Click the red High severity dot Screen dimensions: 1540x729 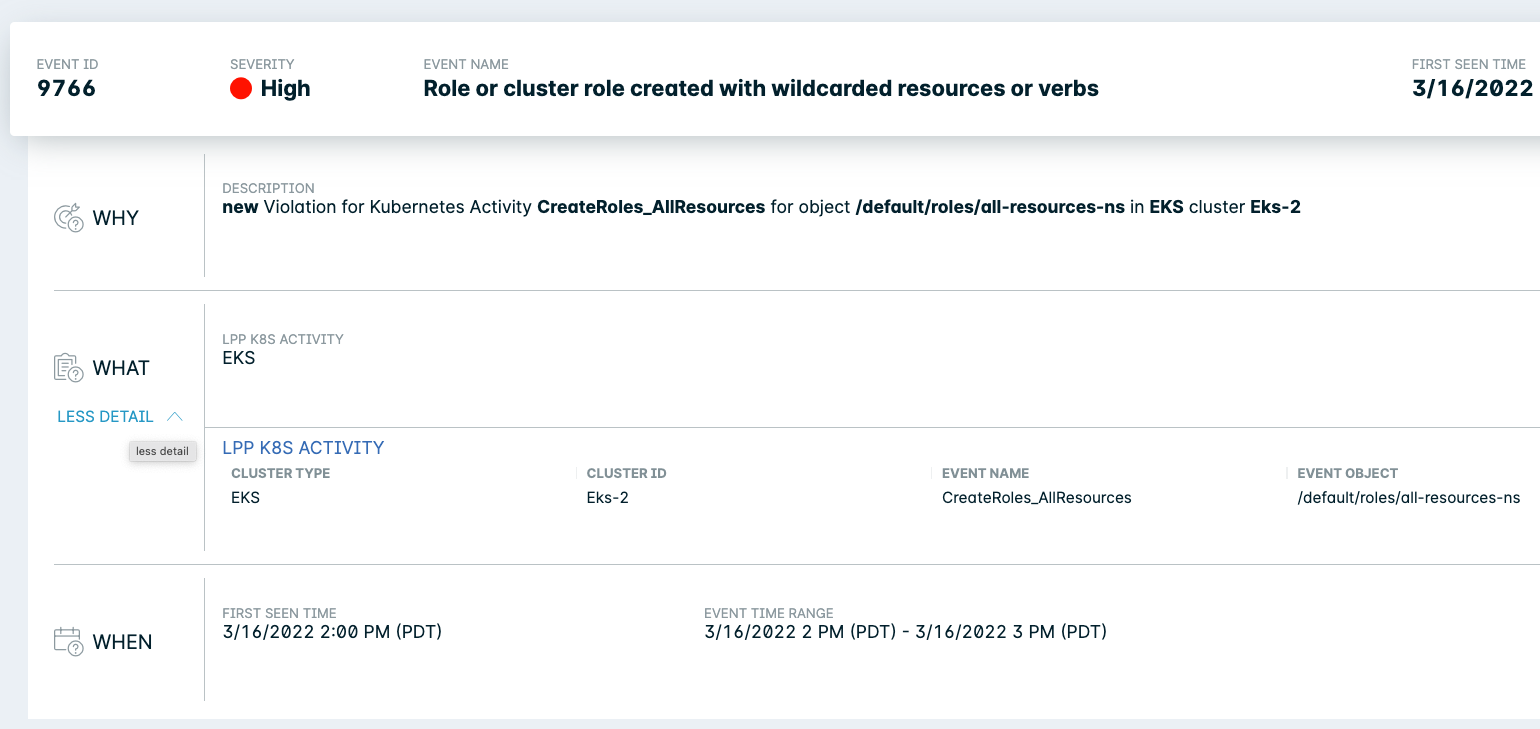[x=240, y=89]
